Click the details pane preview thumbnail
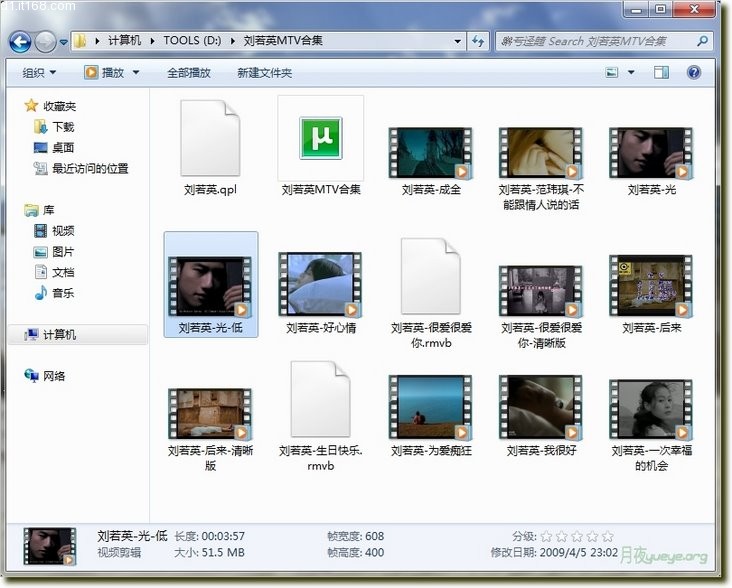Viewport: 732px width, 588px height. [50, 546]
